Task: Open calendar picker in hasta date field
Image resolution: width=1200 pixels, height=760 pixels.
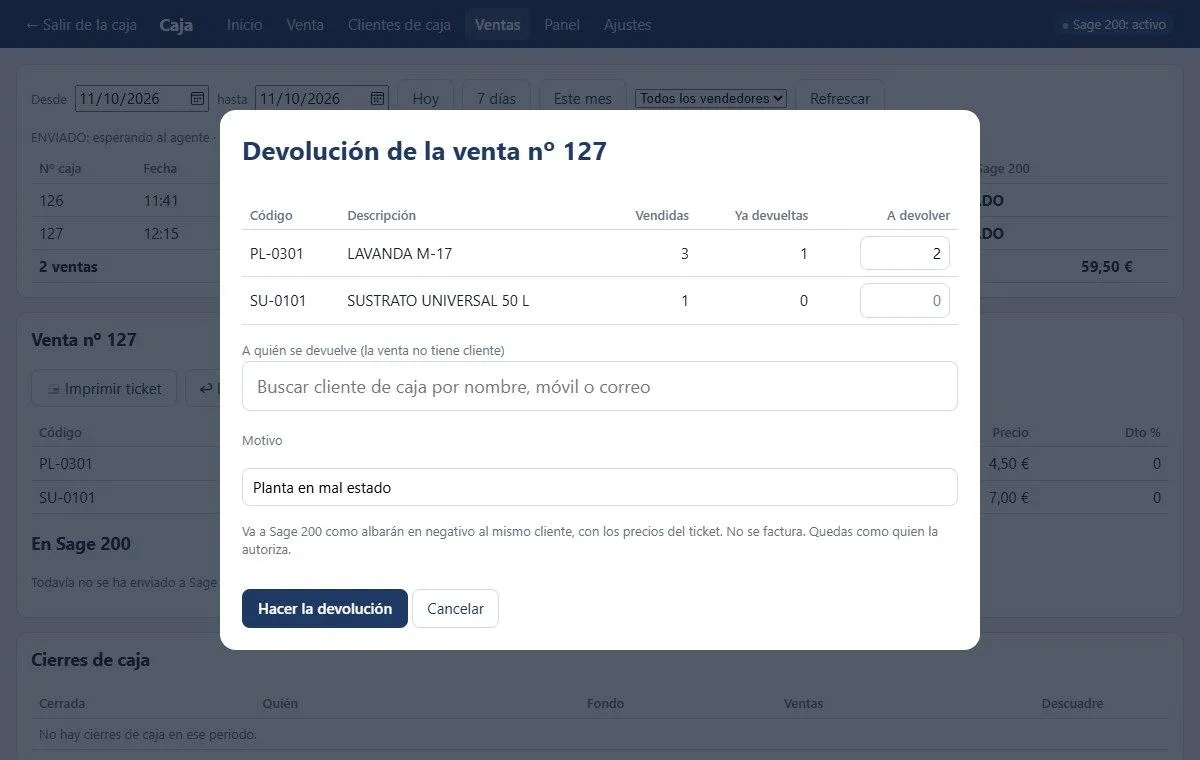Action: pos(377,98)
